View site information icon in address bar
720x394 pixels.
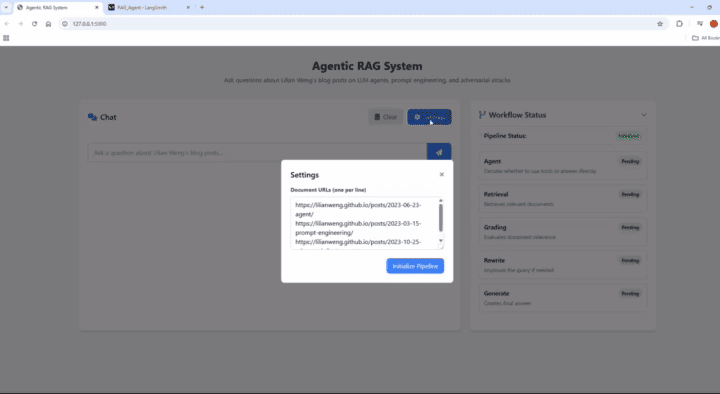[x=65, y=24]
